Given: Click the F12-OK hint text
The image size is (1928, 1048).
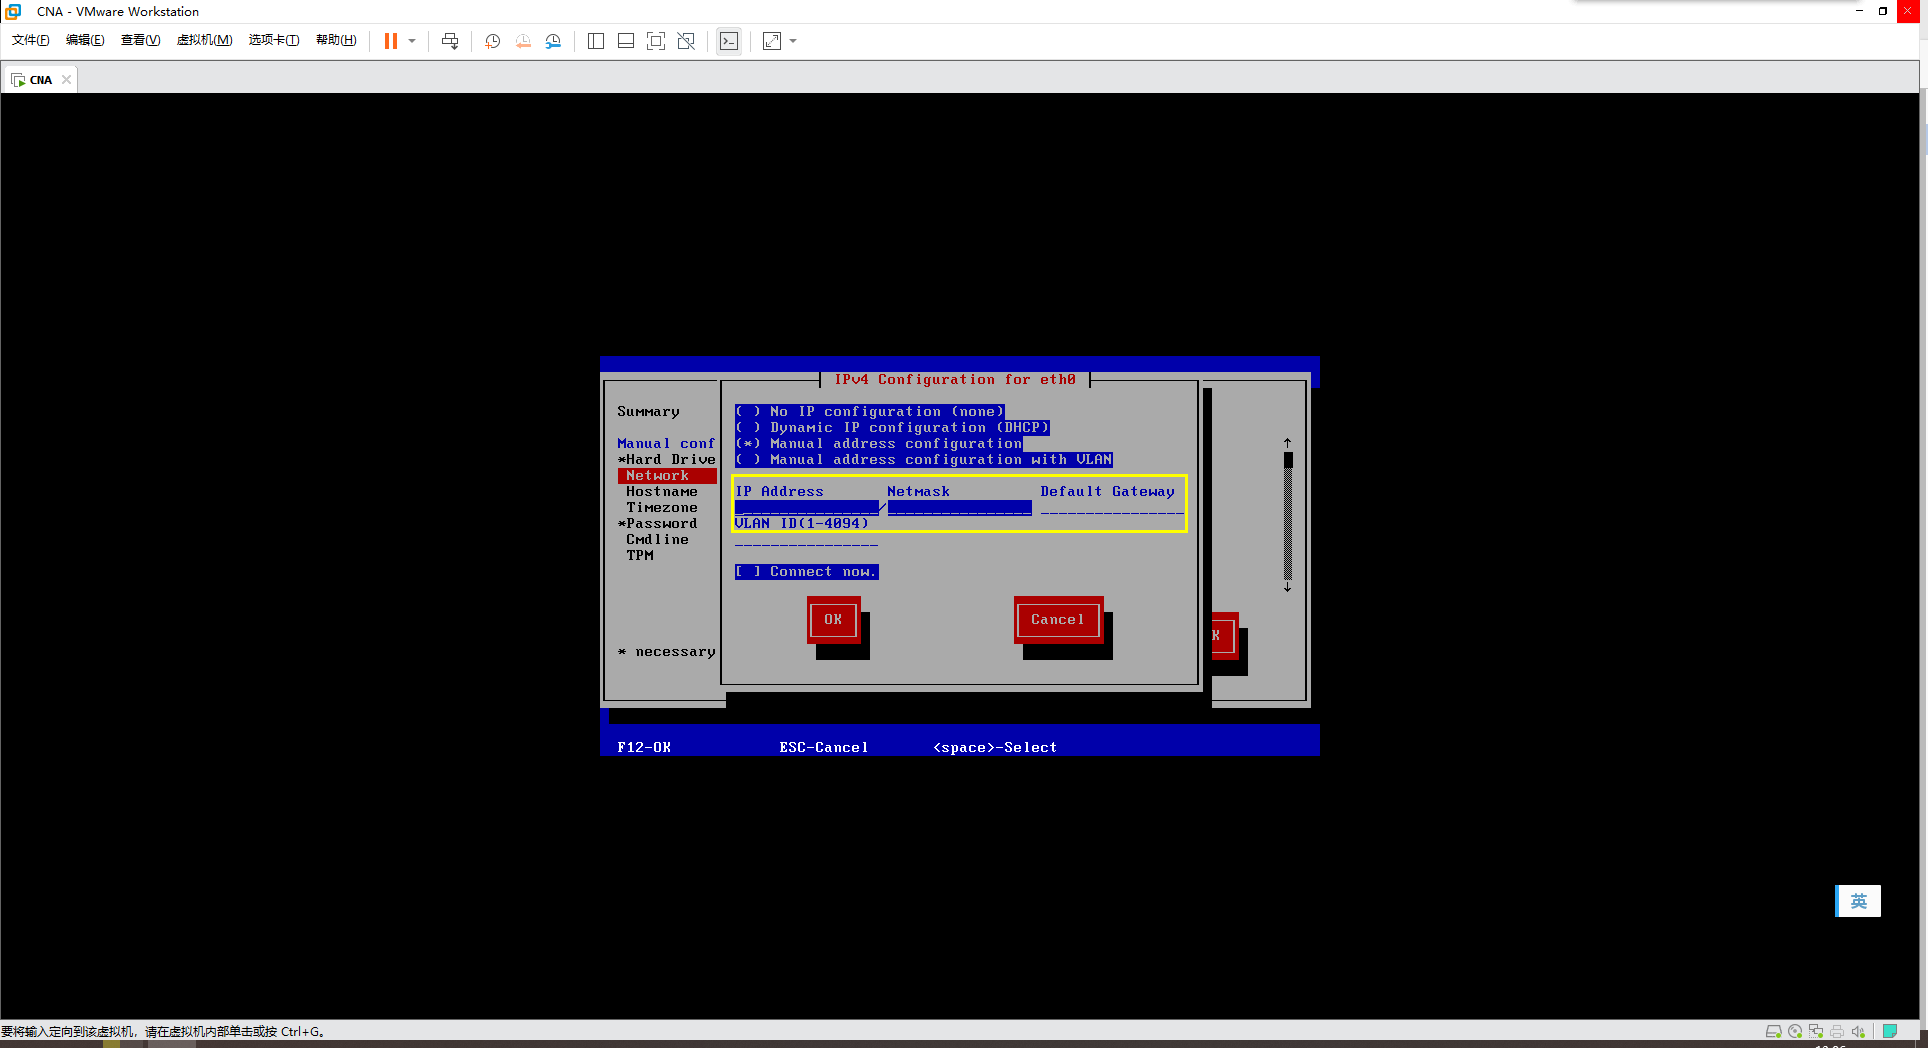Looking at the screenshot, I should (644, 748).
